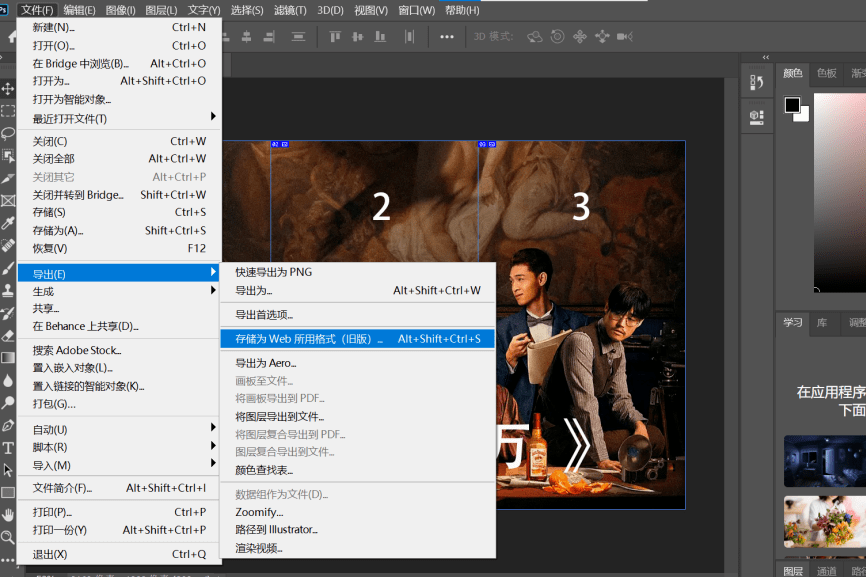Open the History panel icon

pyautogui.click(x=757, y=83)
